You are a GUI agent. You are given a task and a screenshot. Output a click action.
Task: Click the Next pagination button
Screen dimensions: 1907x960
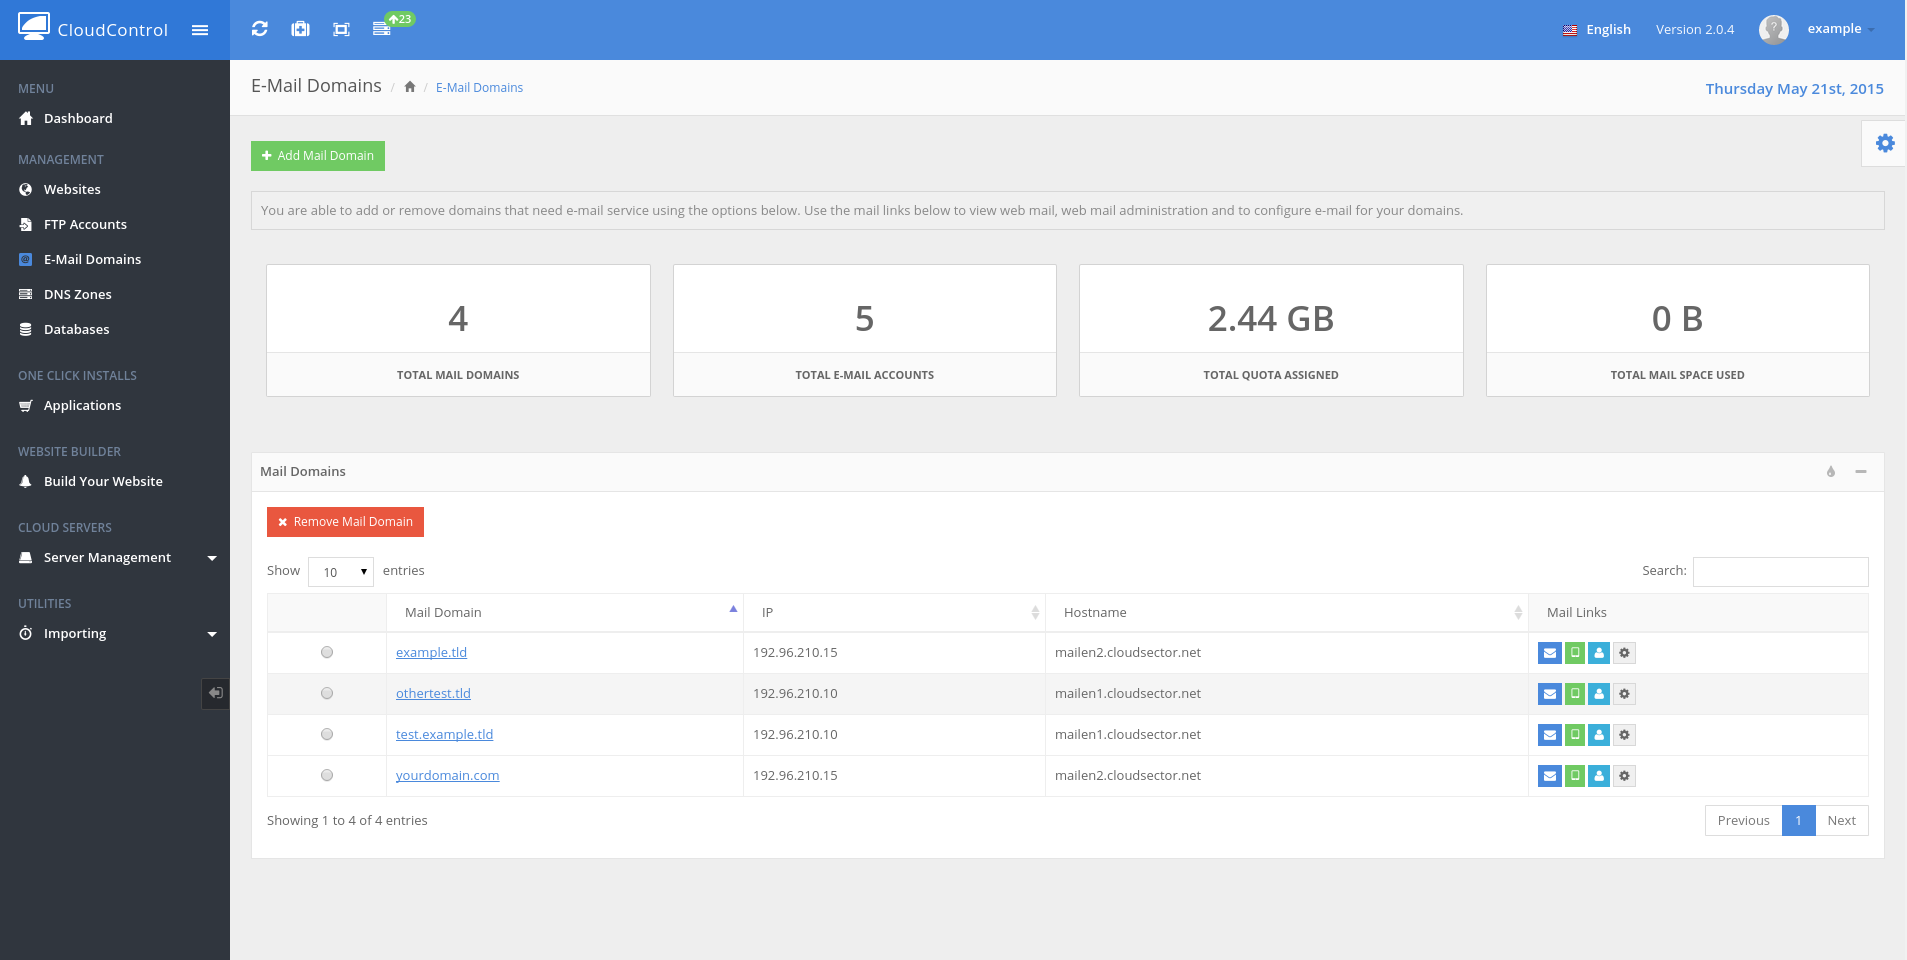tap(1841, 821)
